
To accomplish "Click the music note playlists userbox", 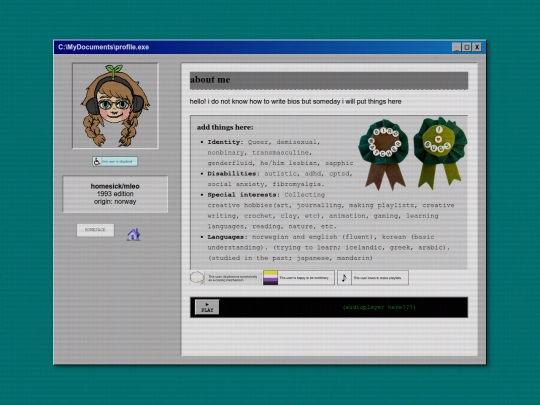I will pyautogui.click(x=373, y=278).
